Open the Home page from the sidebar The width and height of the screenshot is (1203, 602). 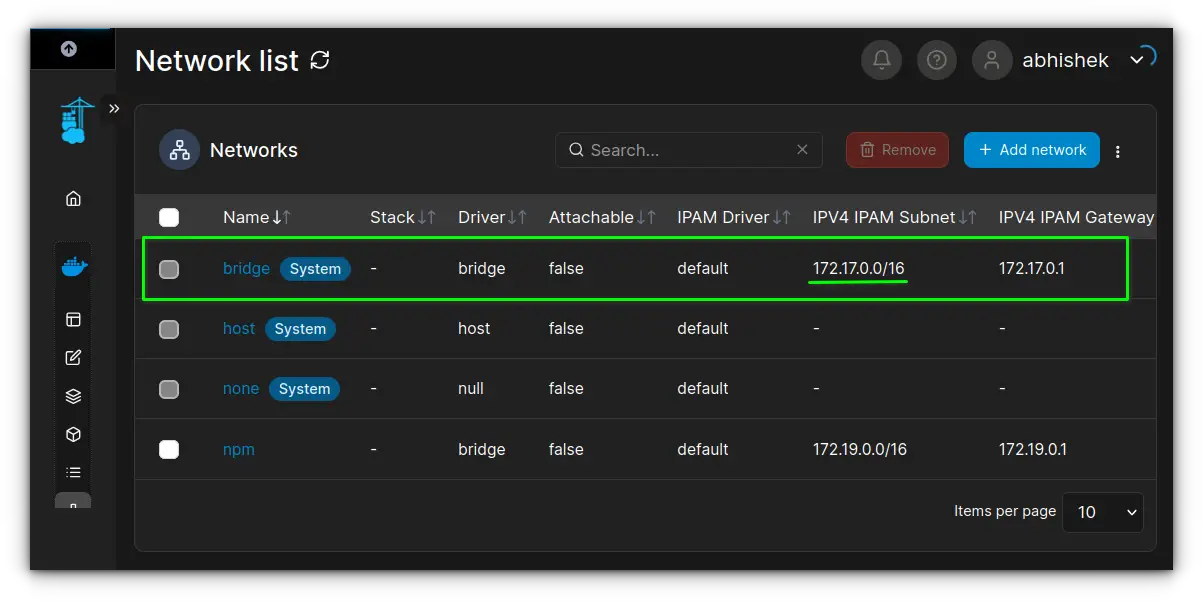click(x=72, y=198)
